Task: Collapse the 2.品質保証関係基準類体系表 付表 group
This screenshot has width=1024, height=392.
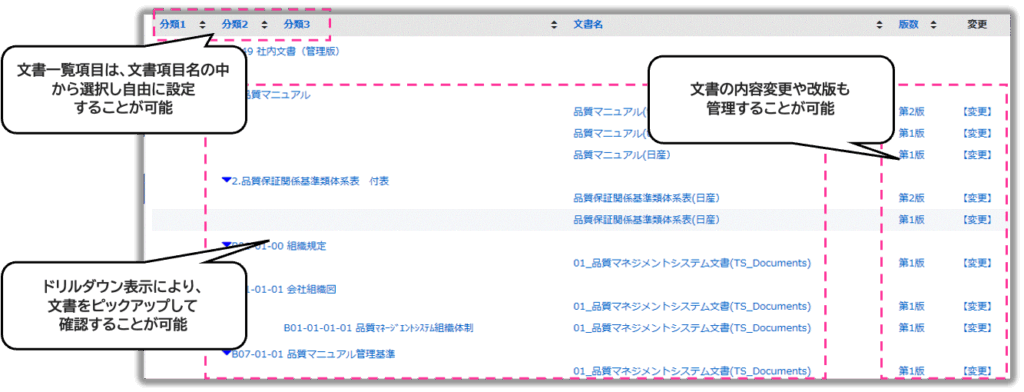Action: 227,180
